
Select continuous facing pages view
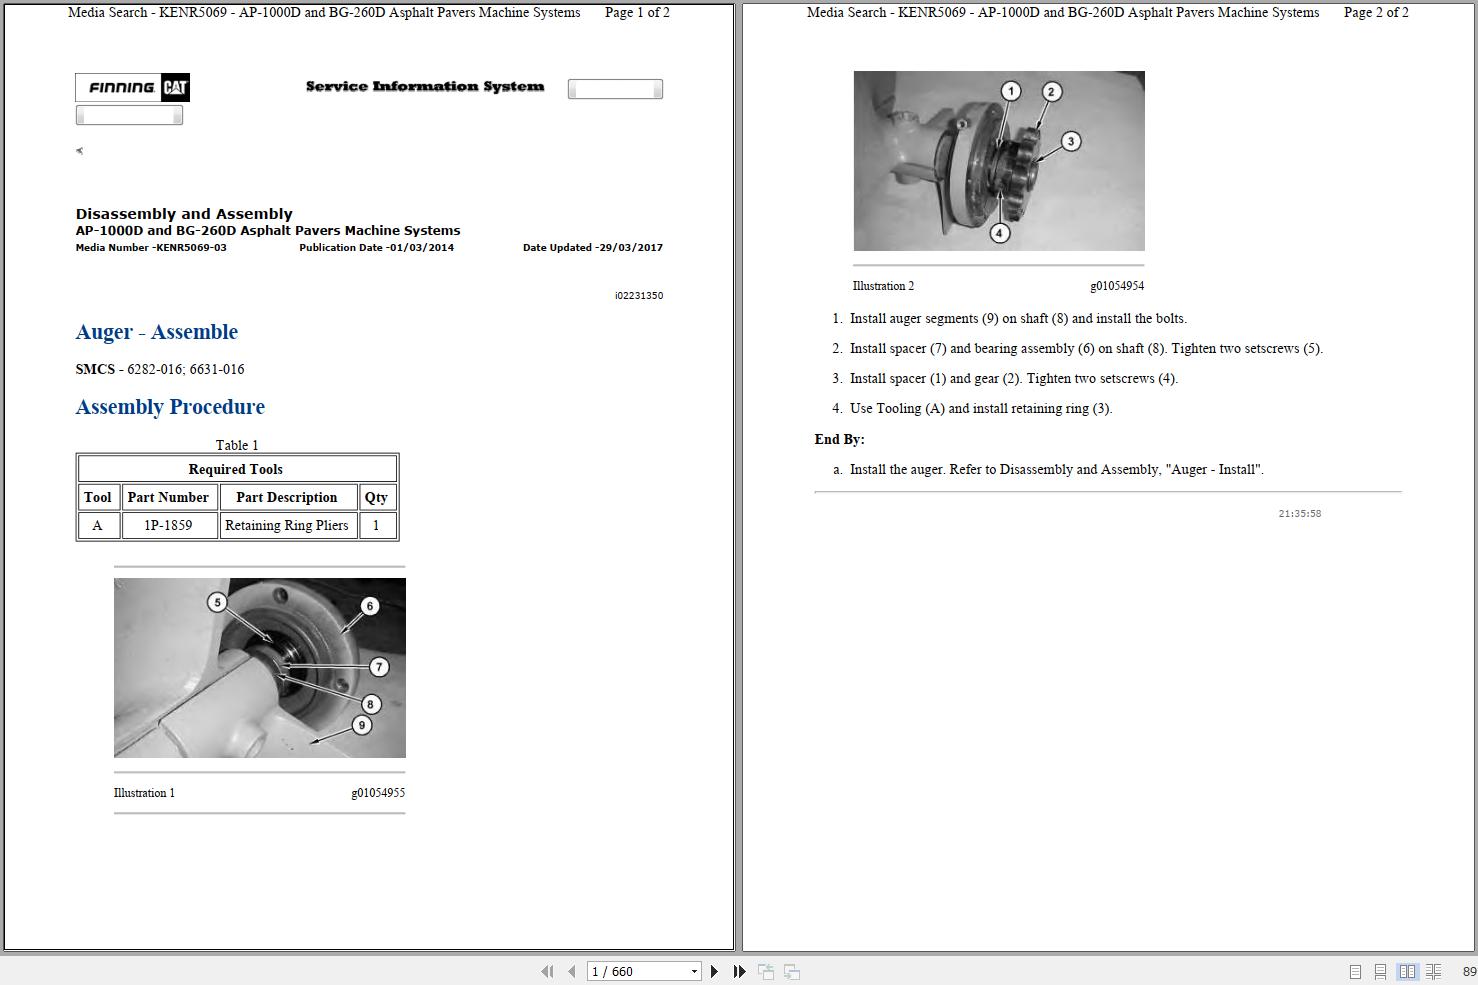tap(1433, 971)
